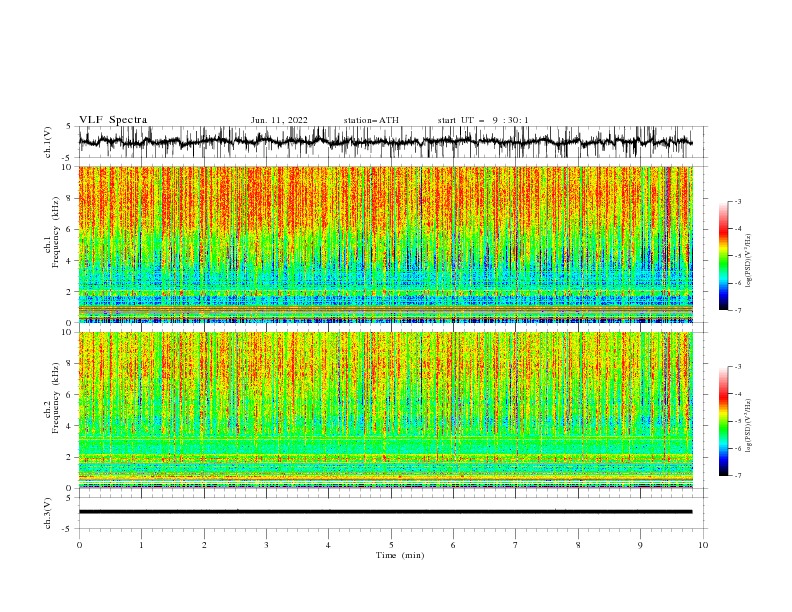Click the ch.2 colorbar log(PSD) units label
Screen dimensions: 792x612
click(749, 426)
